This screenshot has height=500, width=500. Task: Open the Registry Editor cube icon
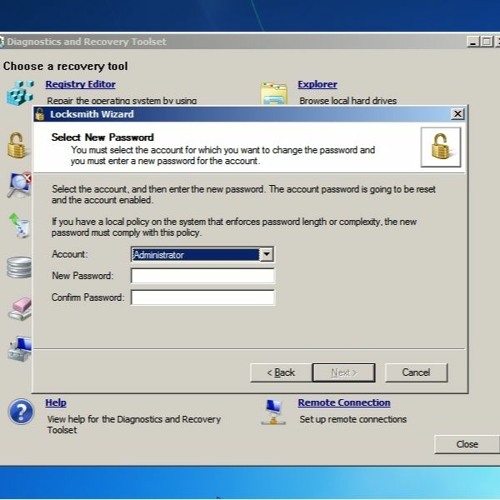tap(20, 93)
